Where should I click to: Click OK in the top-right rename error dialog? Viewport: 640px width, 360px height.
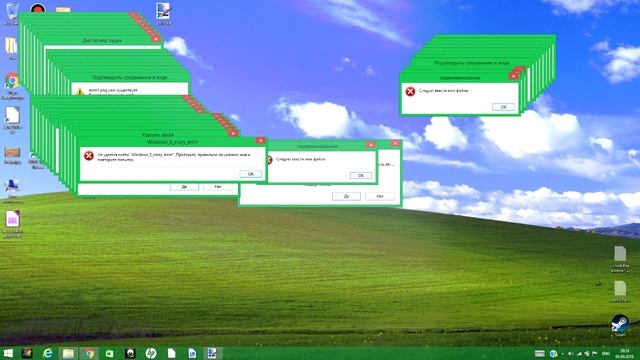504,107
